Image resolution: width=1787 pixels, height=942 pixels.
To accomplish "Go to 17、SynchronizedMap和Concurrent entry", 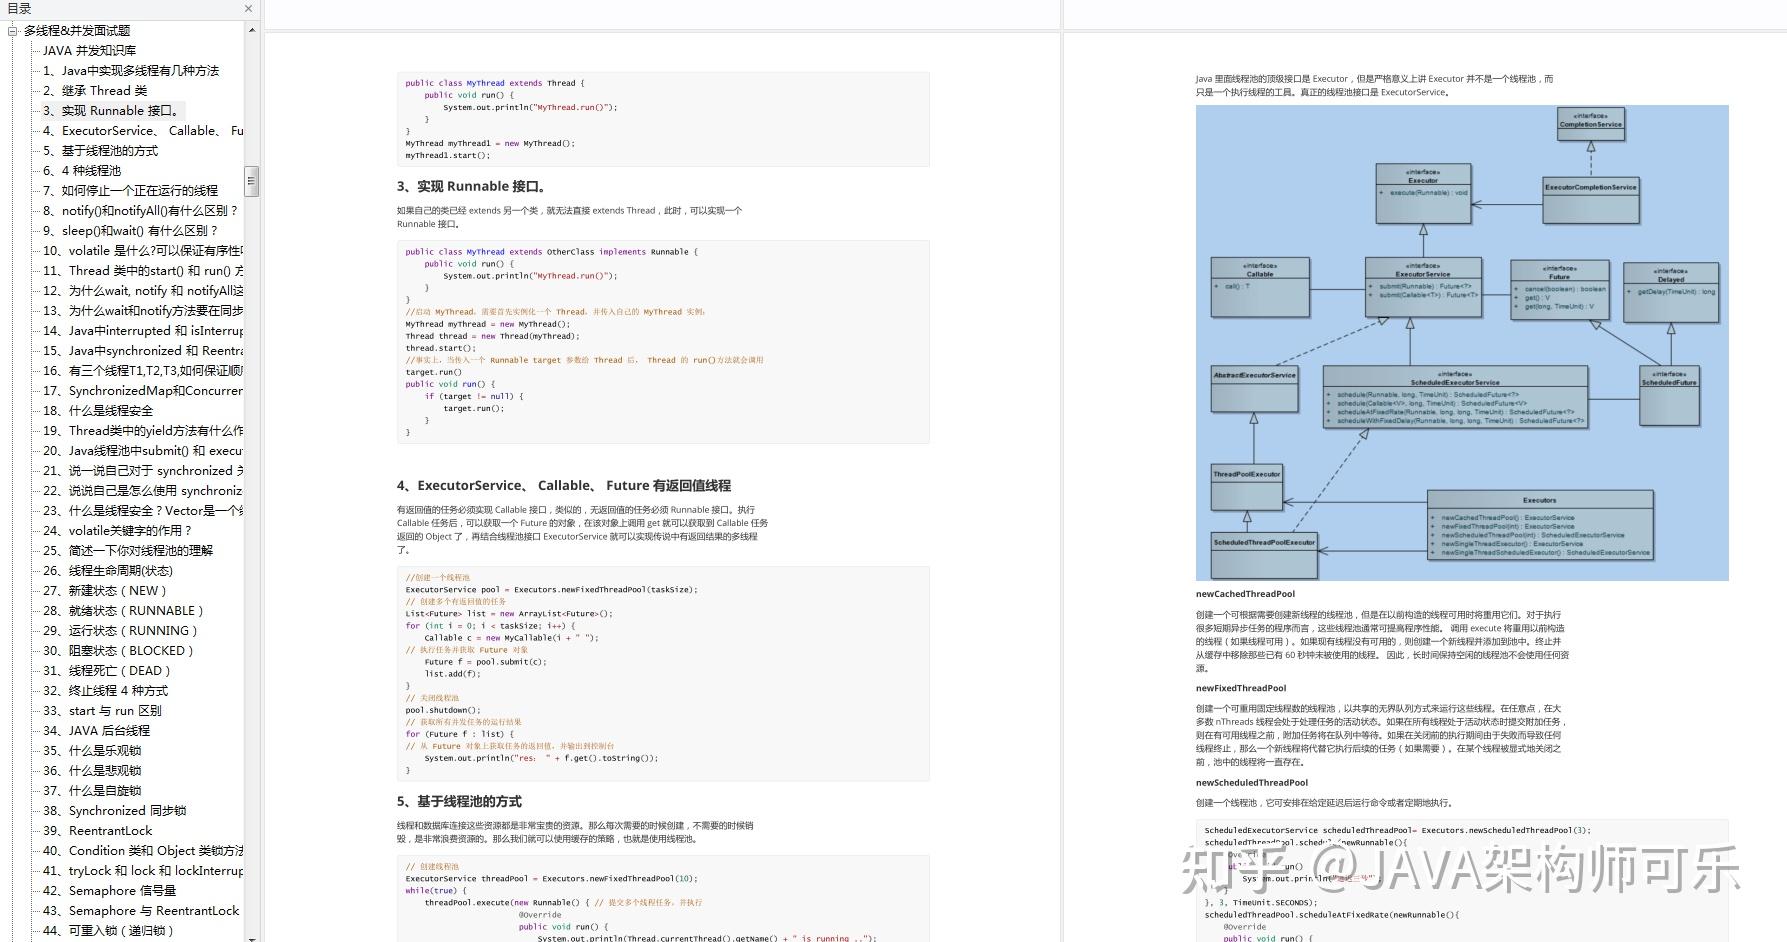I will 142,391.
